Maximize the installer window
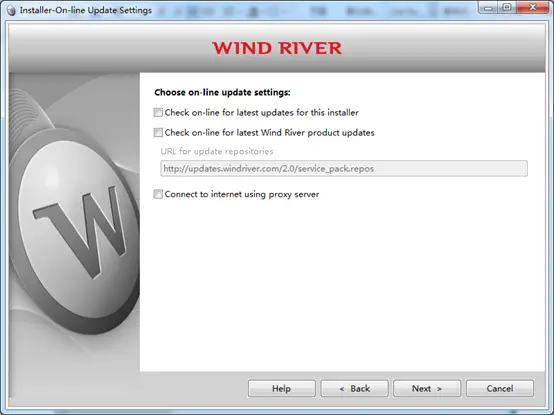 507,7
